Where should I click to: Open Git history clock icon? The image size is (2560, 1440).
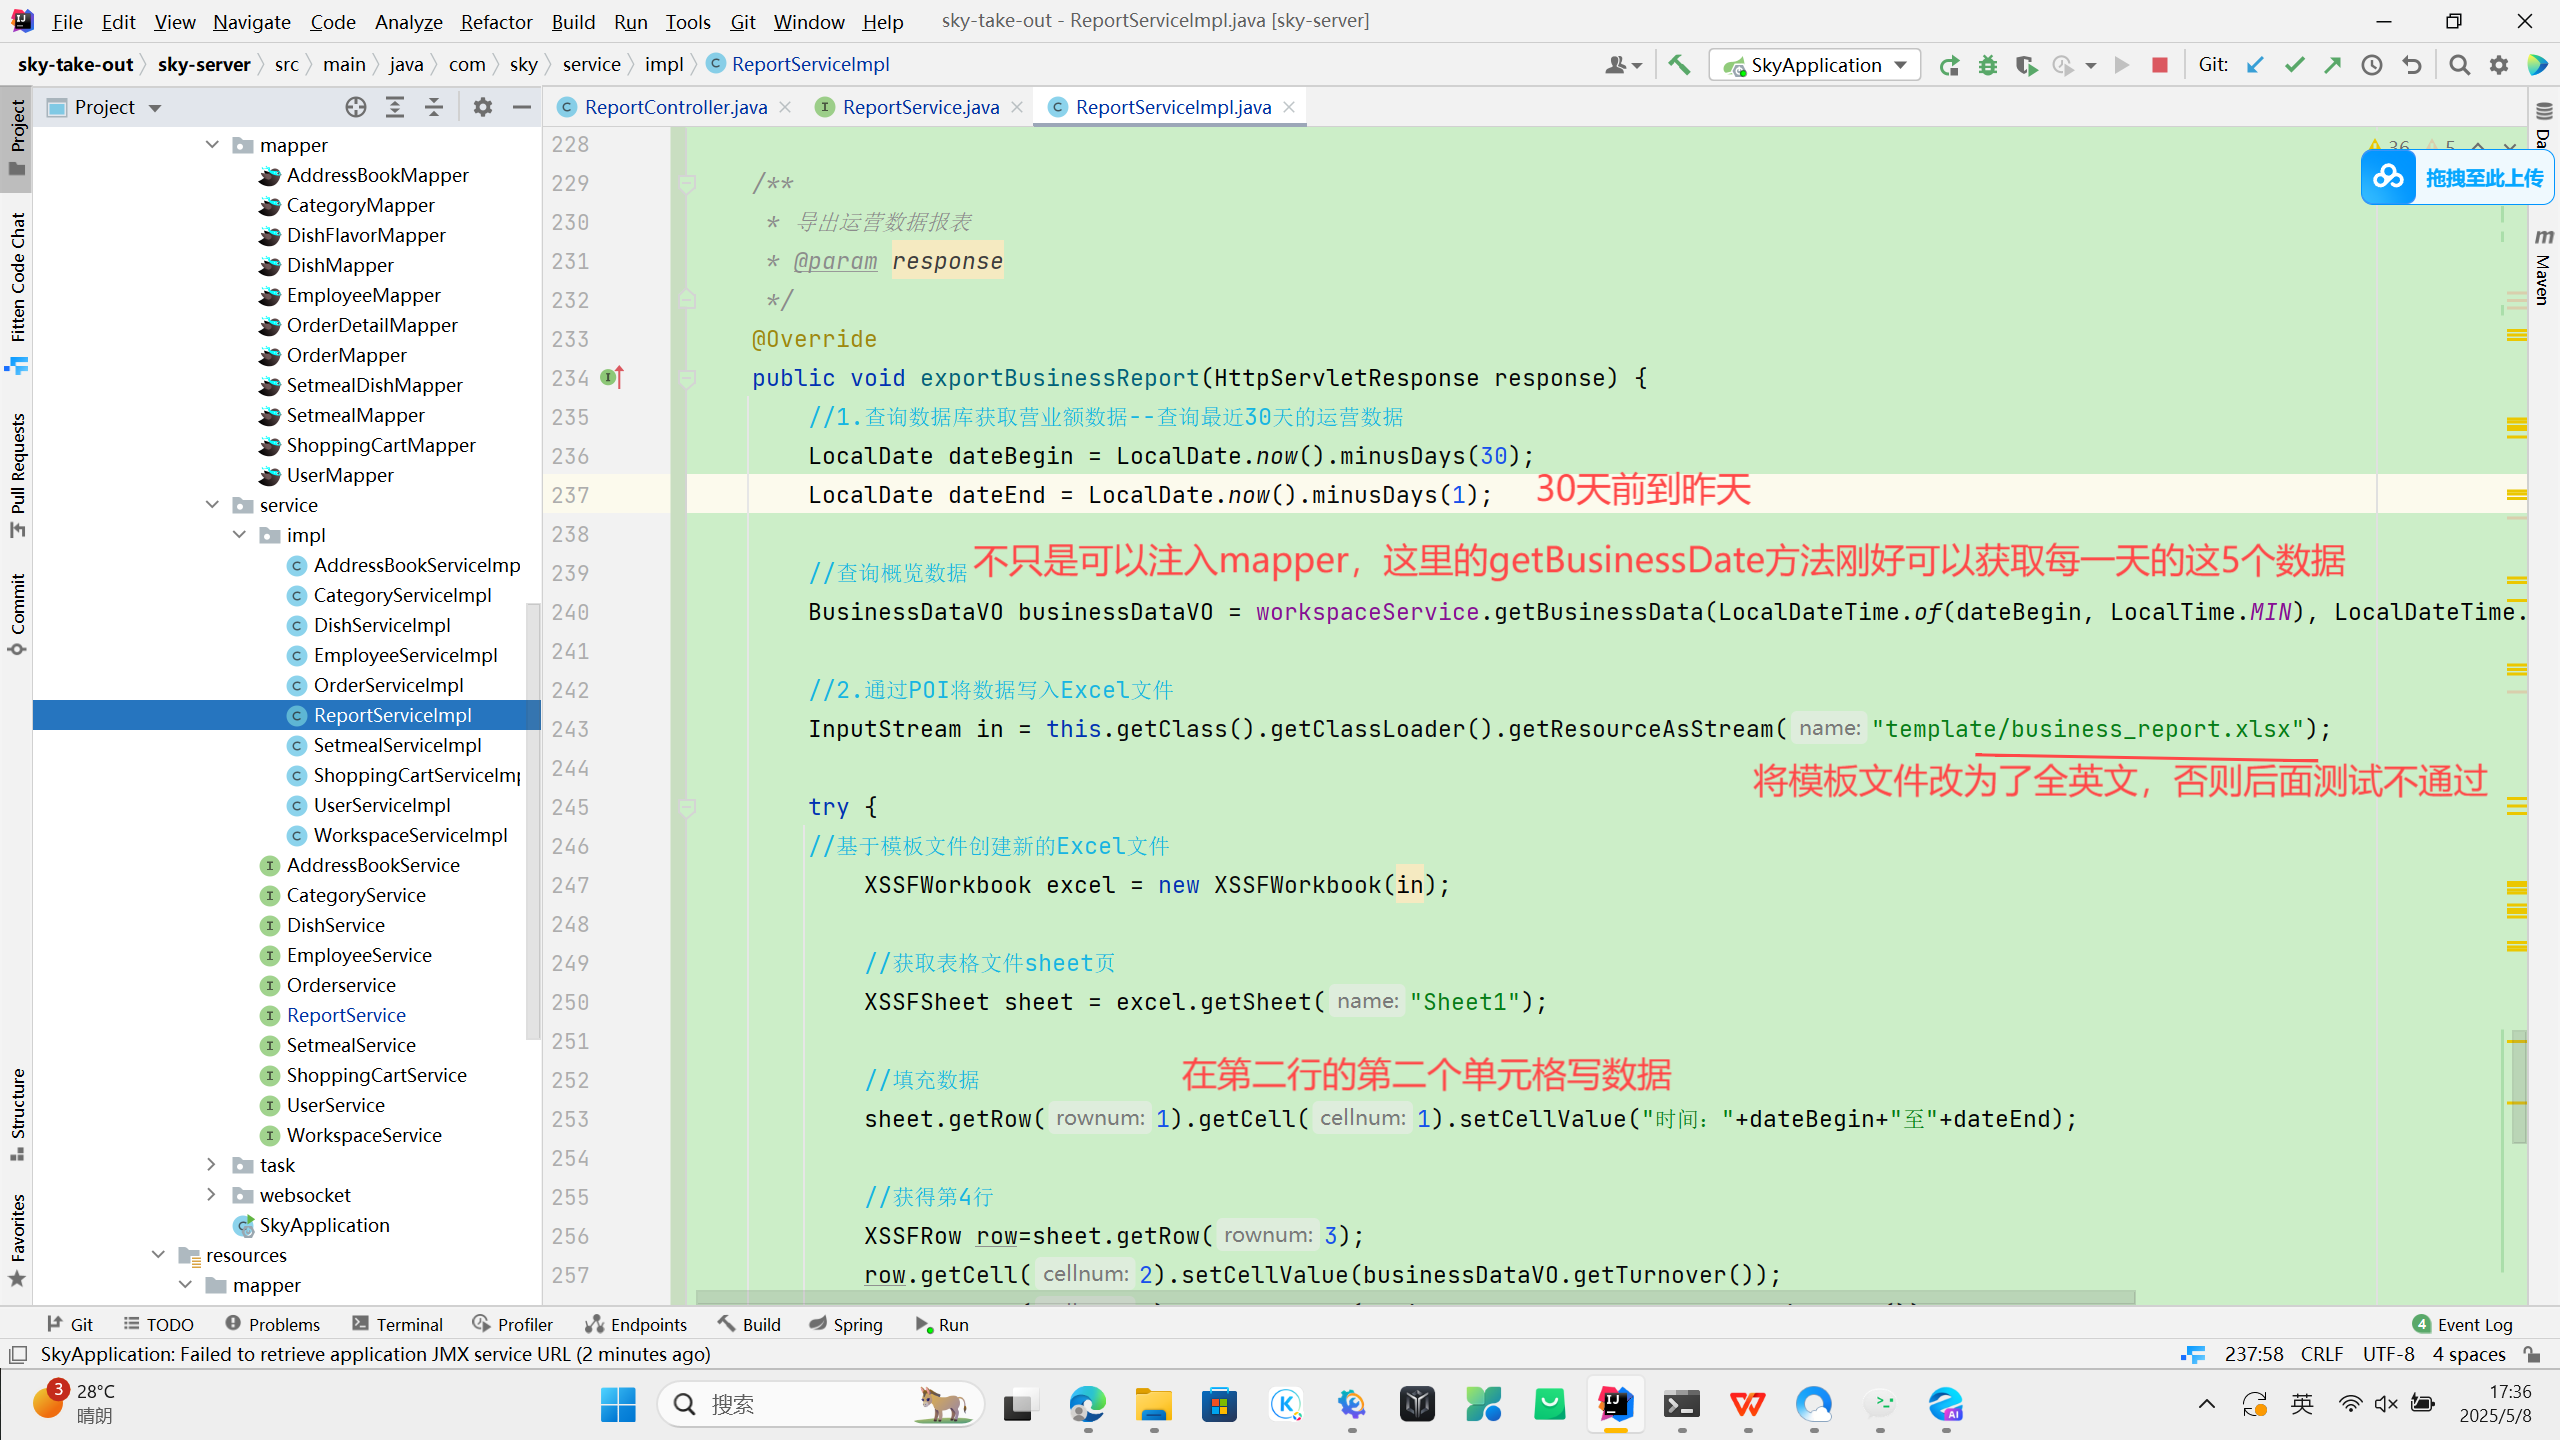point(2372,65)
